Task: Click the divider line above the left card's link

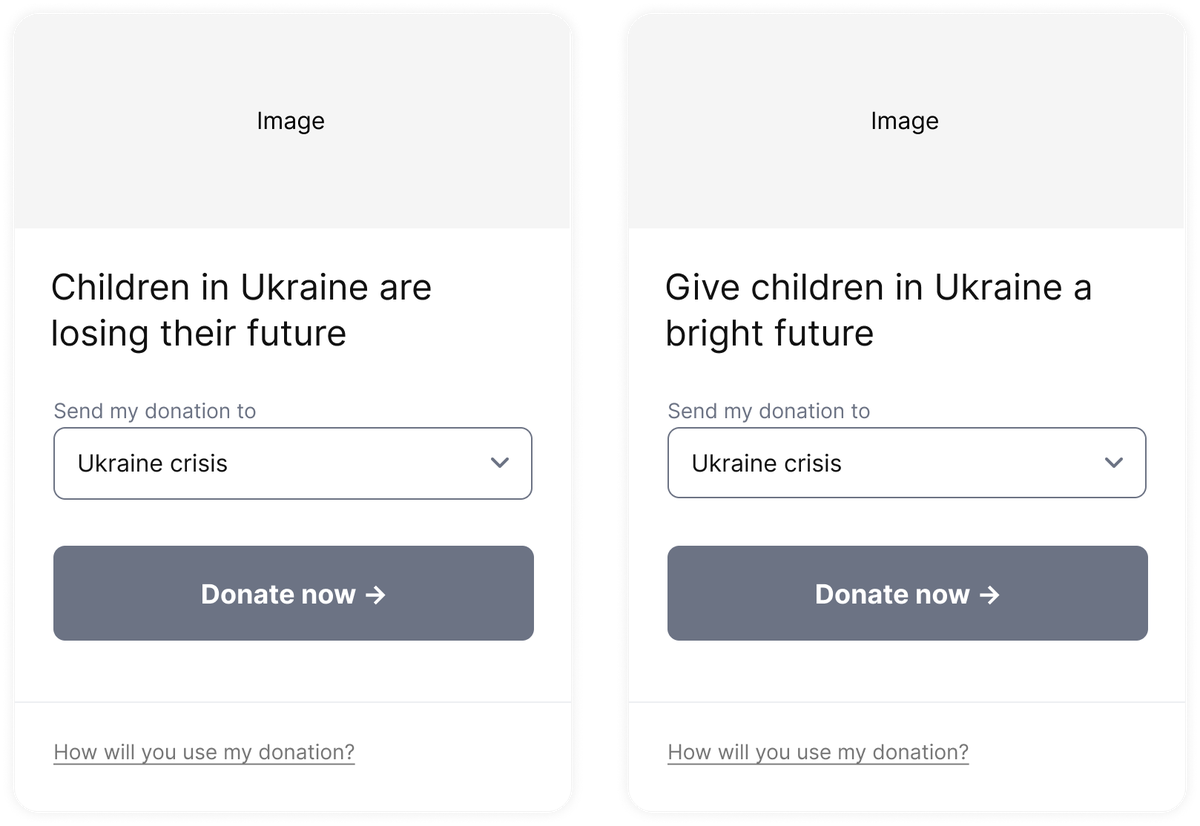Action: click(x=292, y=702)
